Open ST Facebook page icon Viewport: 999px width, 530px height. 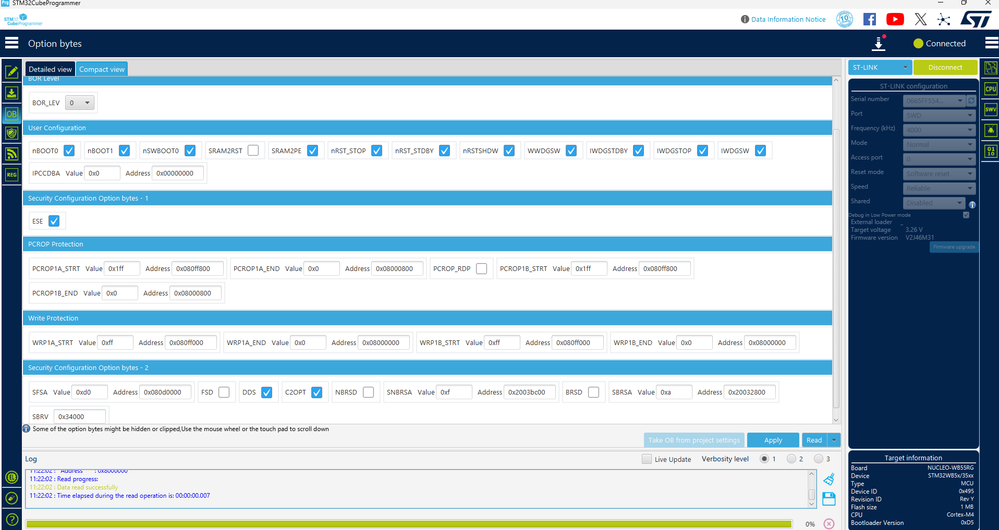[869, 19]
